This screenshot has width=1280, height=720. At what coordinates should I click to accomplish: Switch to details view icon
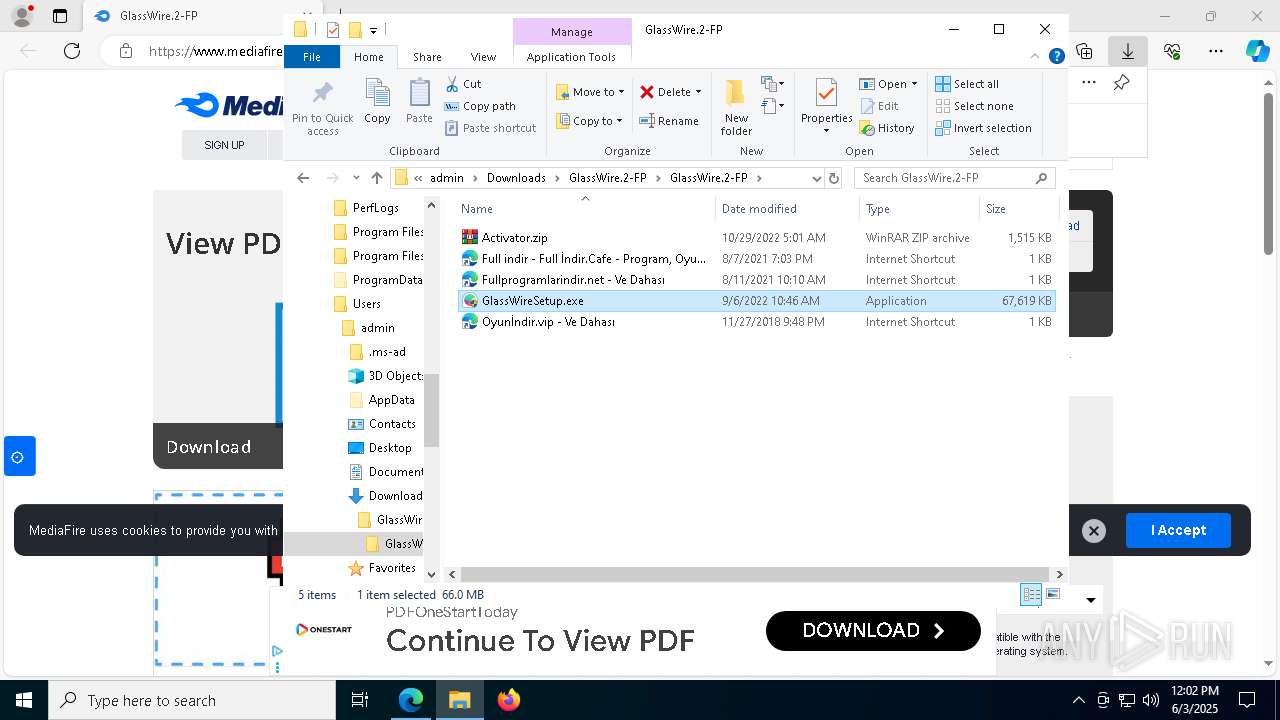[1031, 595]
